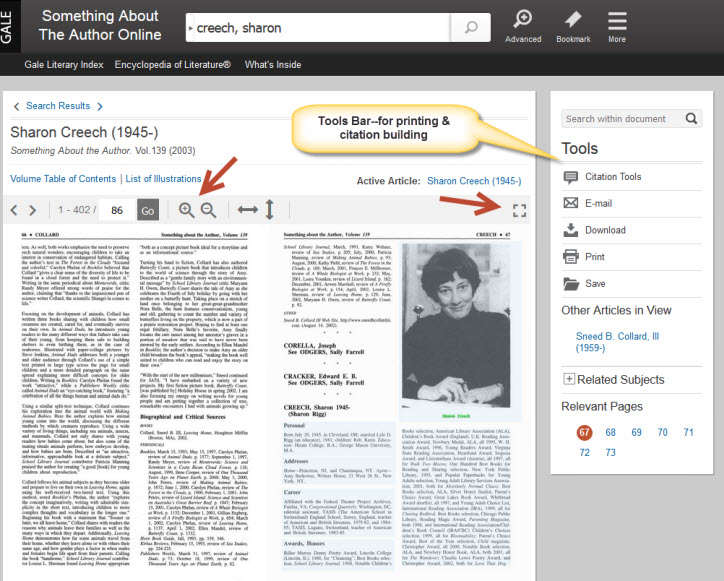724x581 pixels.
Task: Zoom in on the page viewer
Action: (187, 210)
